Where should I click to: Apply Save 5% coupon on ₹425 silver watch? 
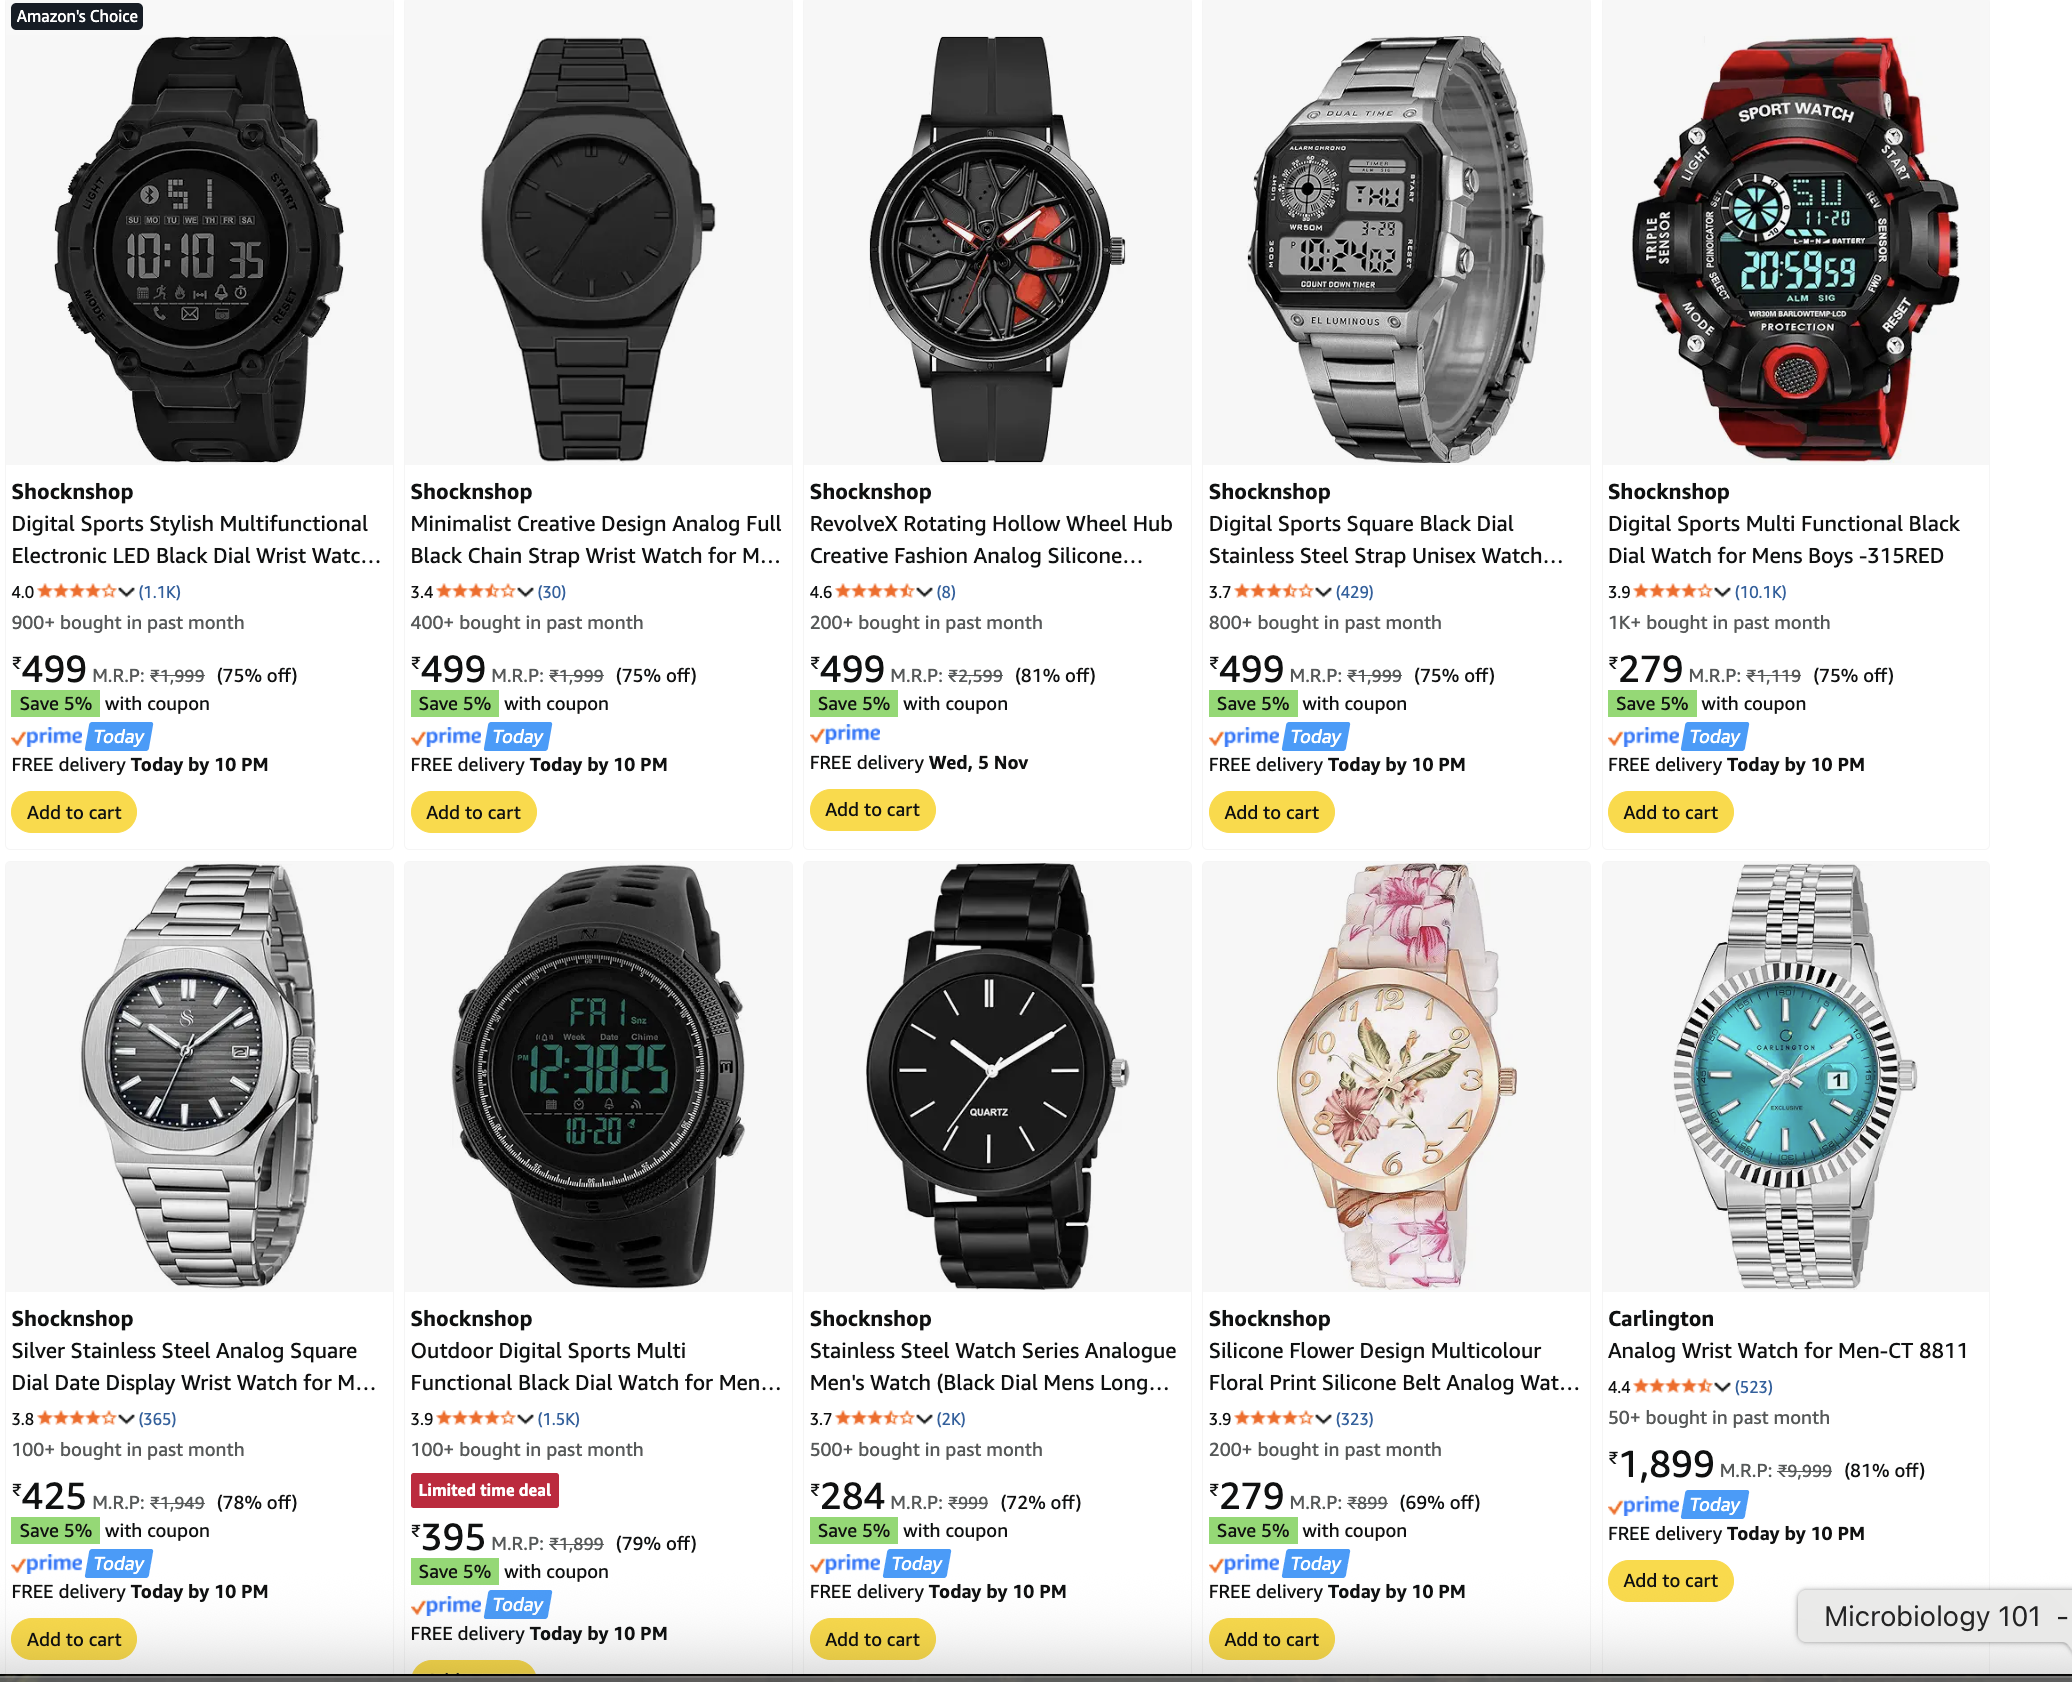[x=55, y=1531]
